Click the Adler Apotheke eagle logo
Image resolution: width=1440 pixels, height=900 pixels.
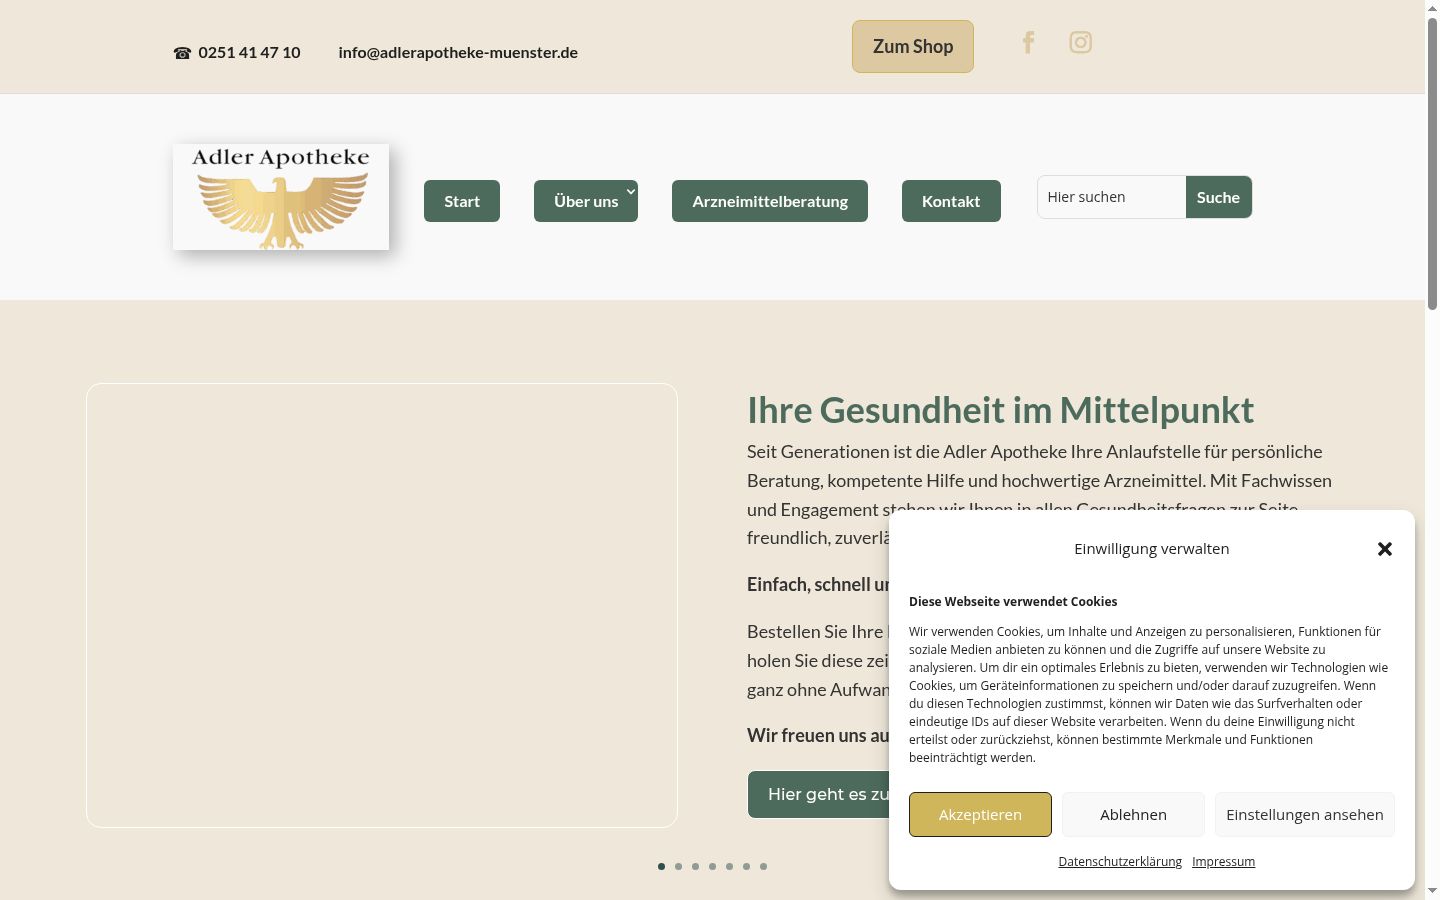[x=281, y=197]
